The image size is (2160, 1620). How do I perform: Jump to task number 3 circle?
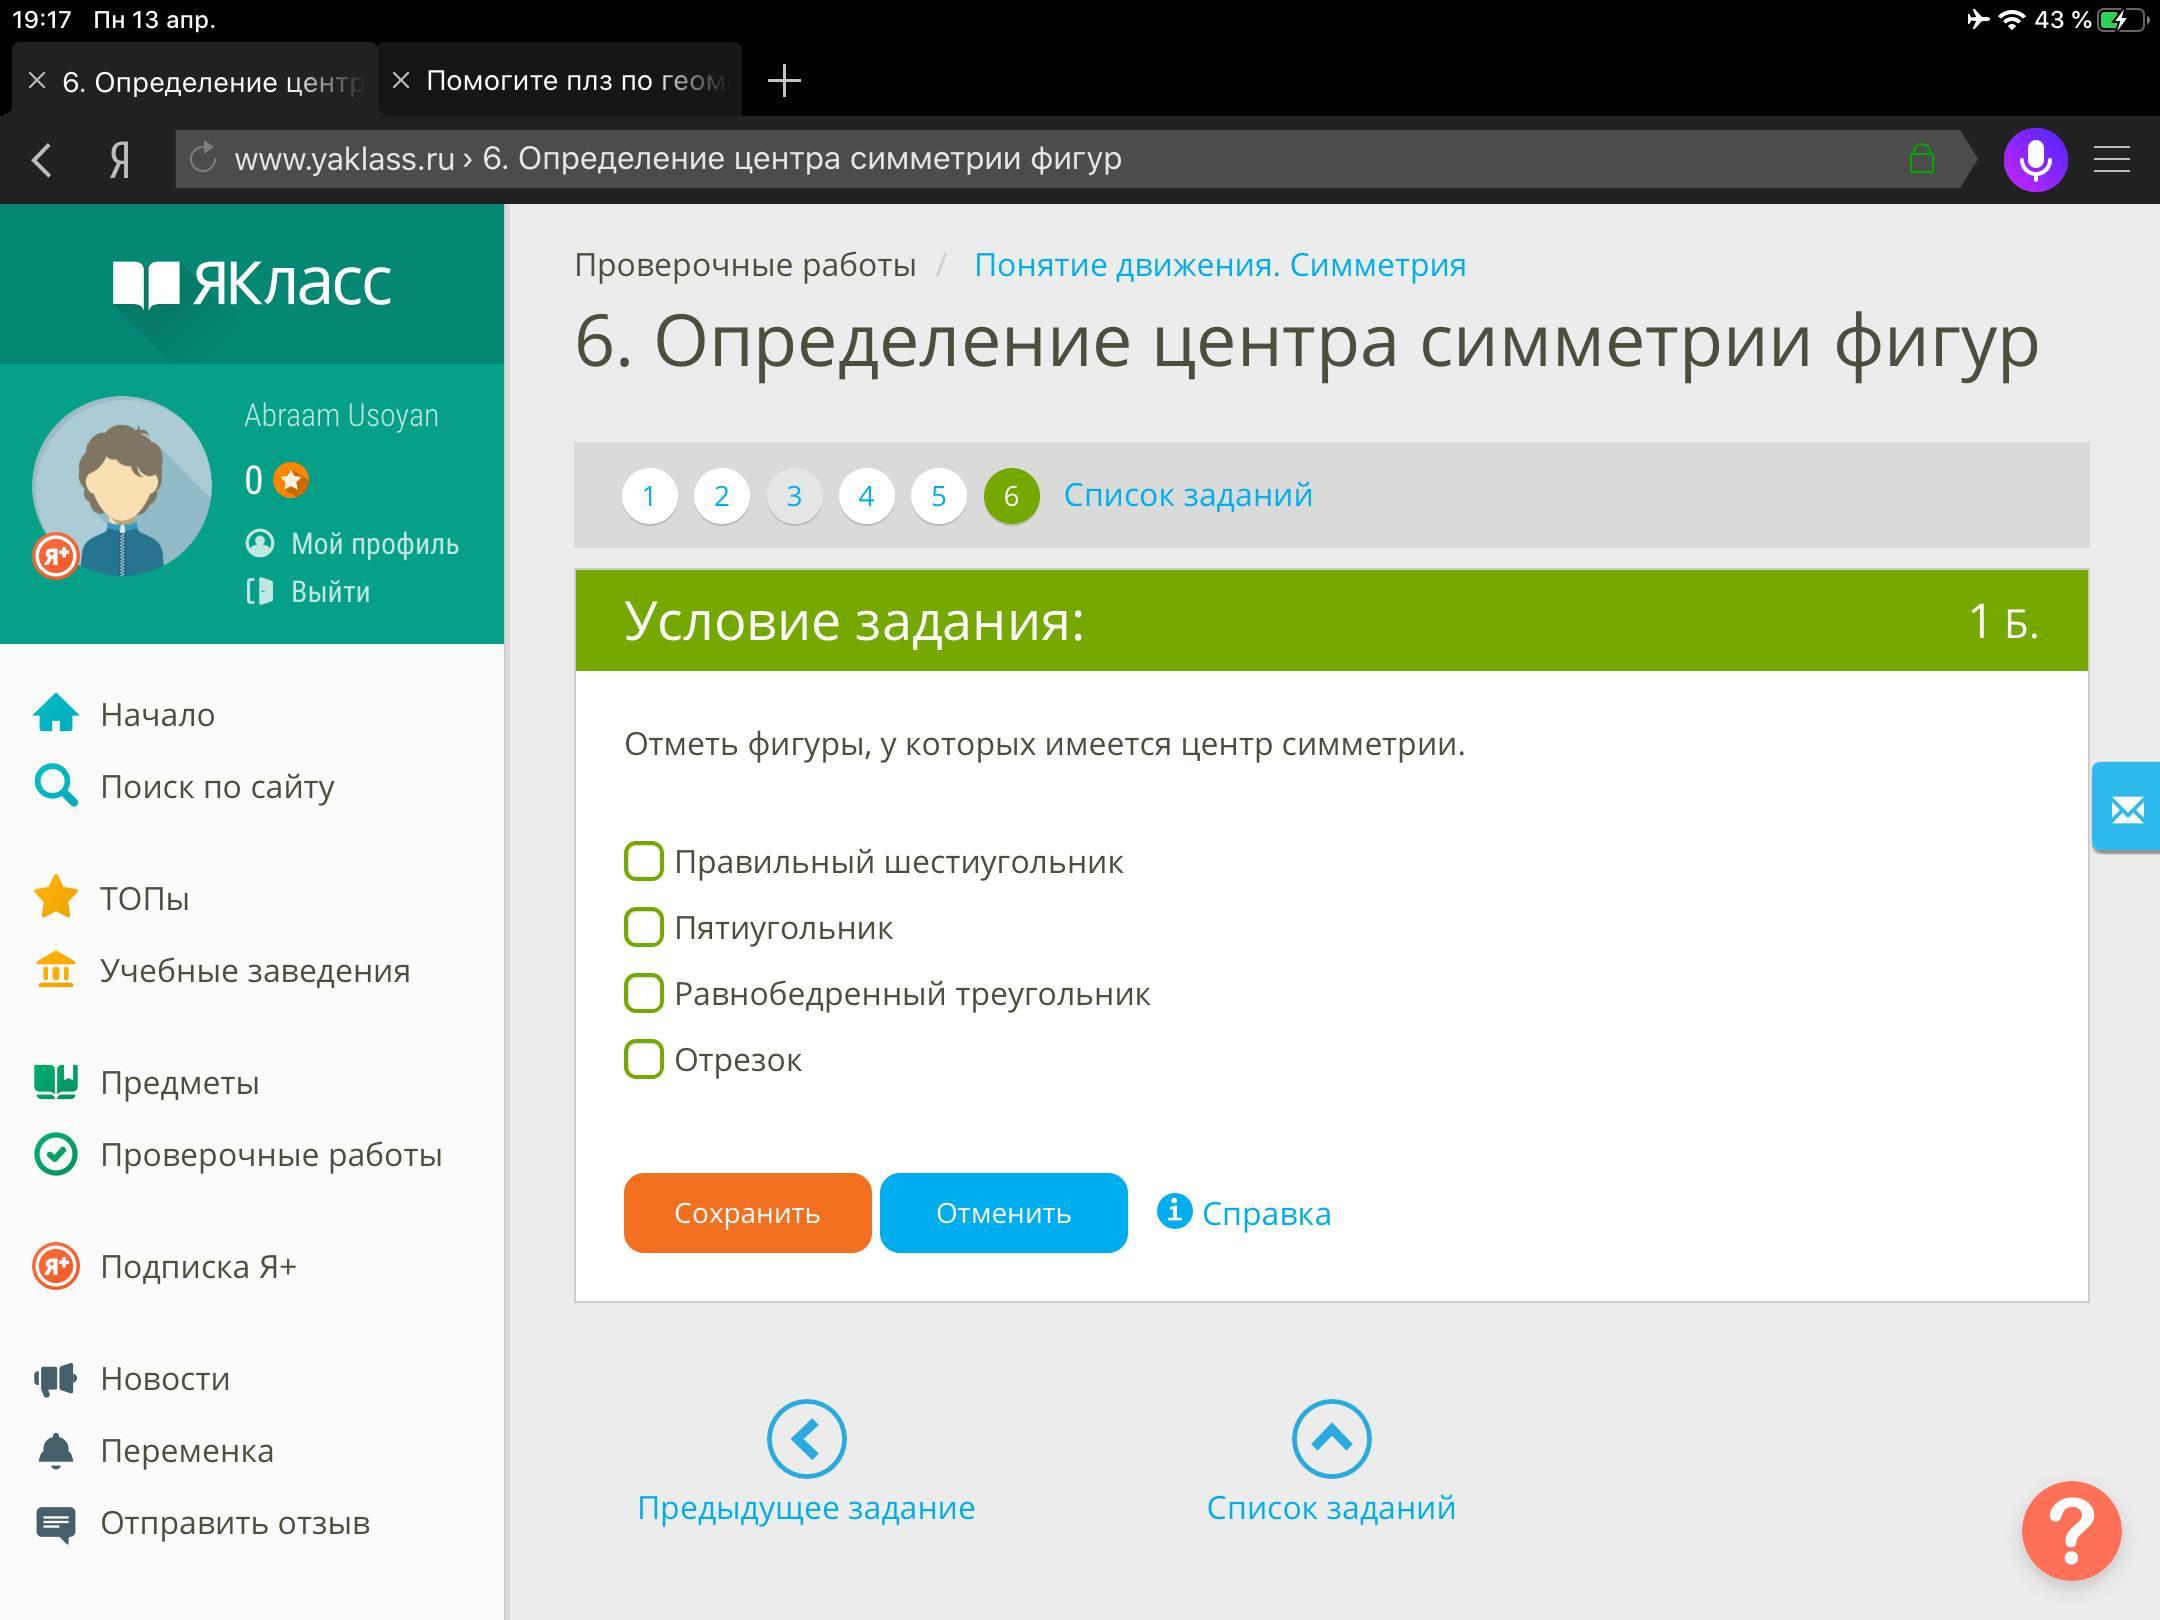[794, 496]
